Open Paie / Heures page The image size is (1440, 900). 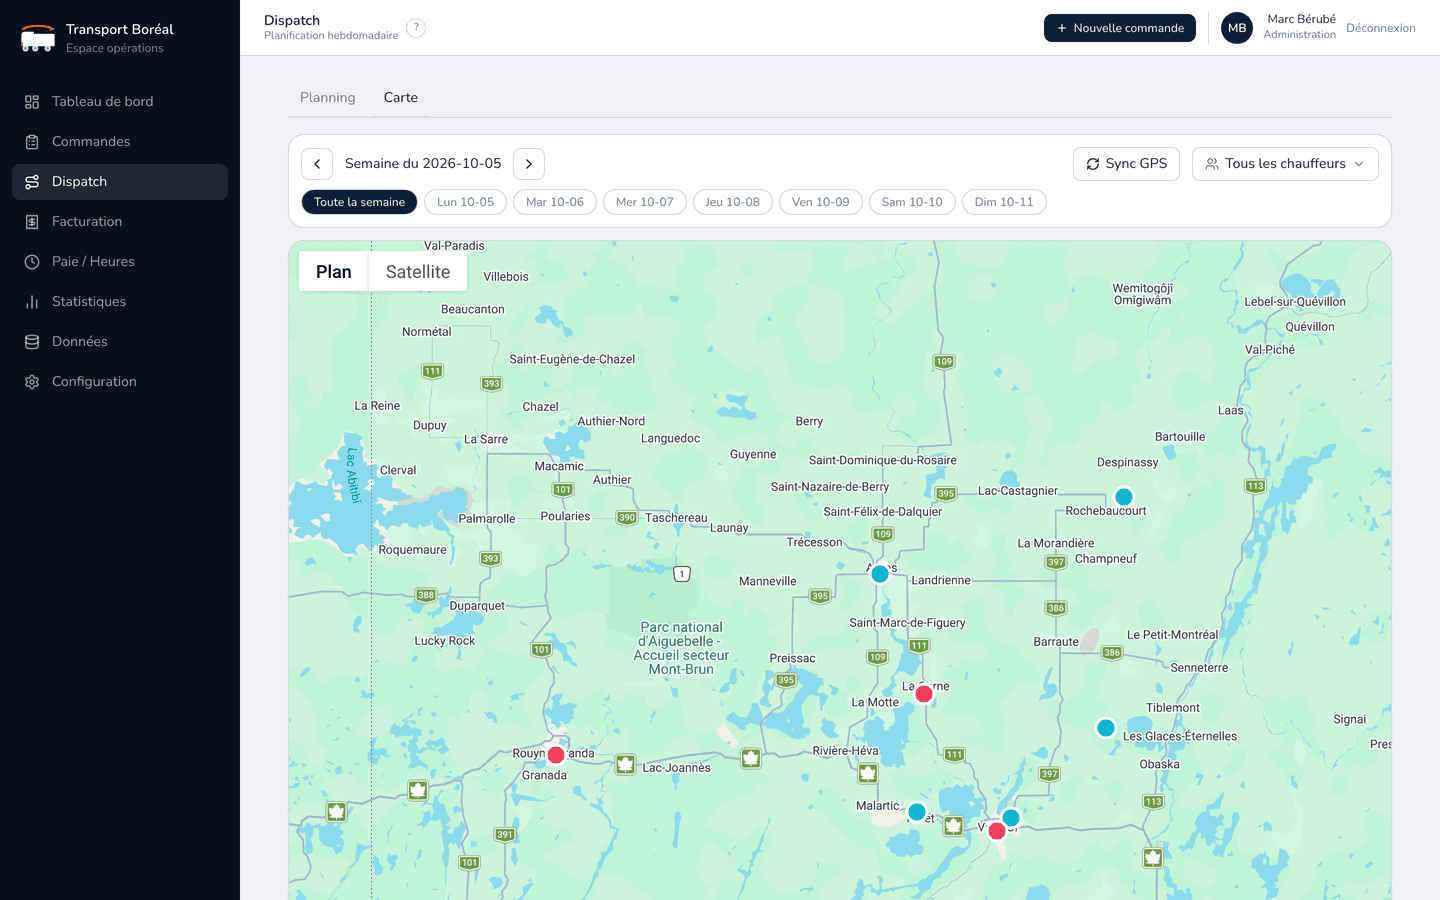coord(120,261)
